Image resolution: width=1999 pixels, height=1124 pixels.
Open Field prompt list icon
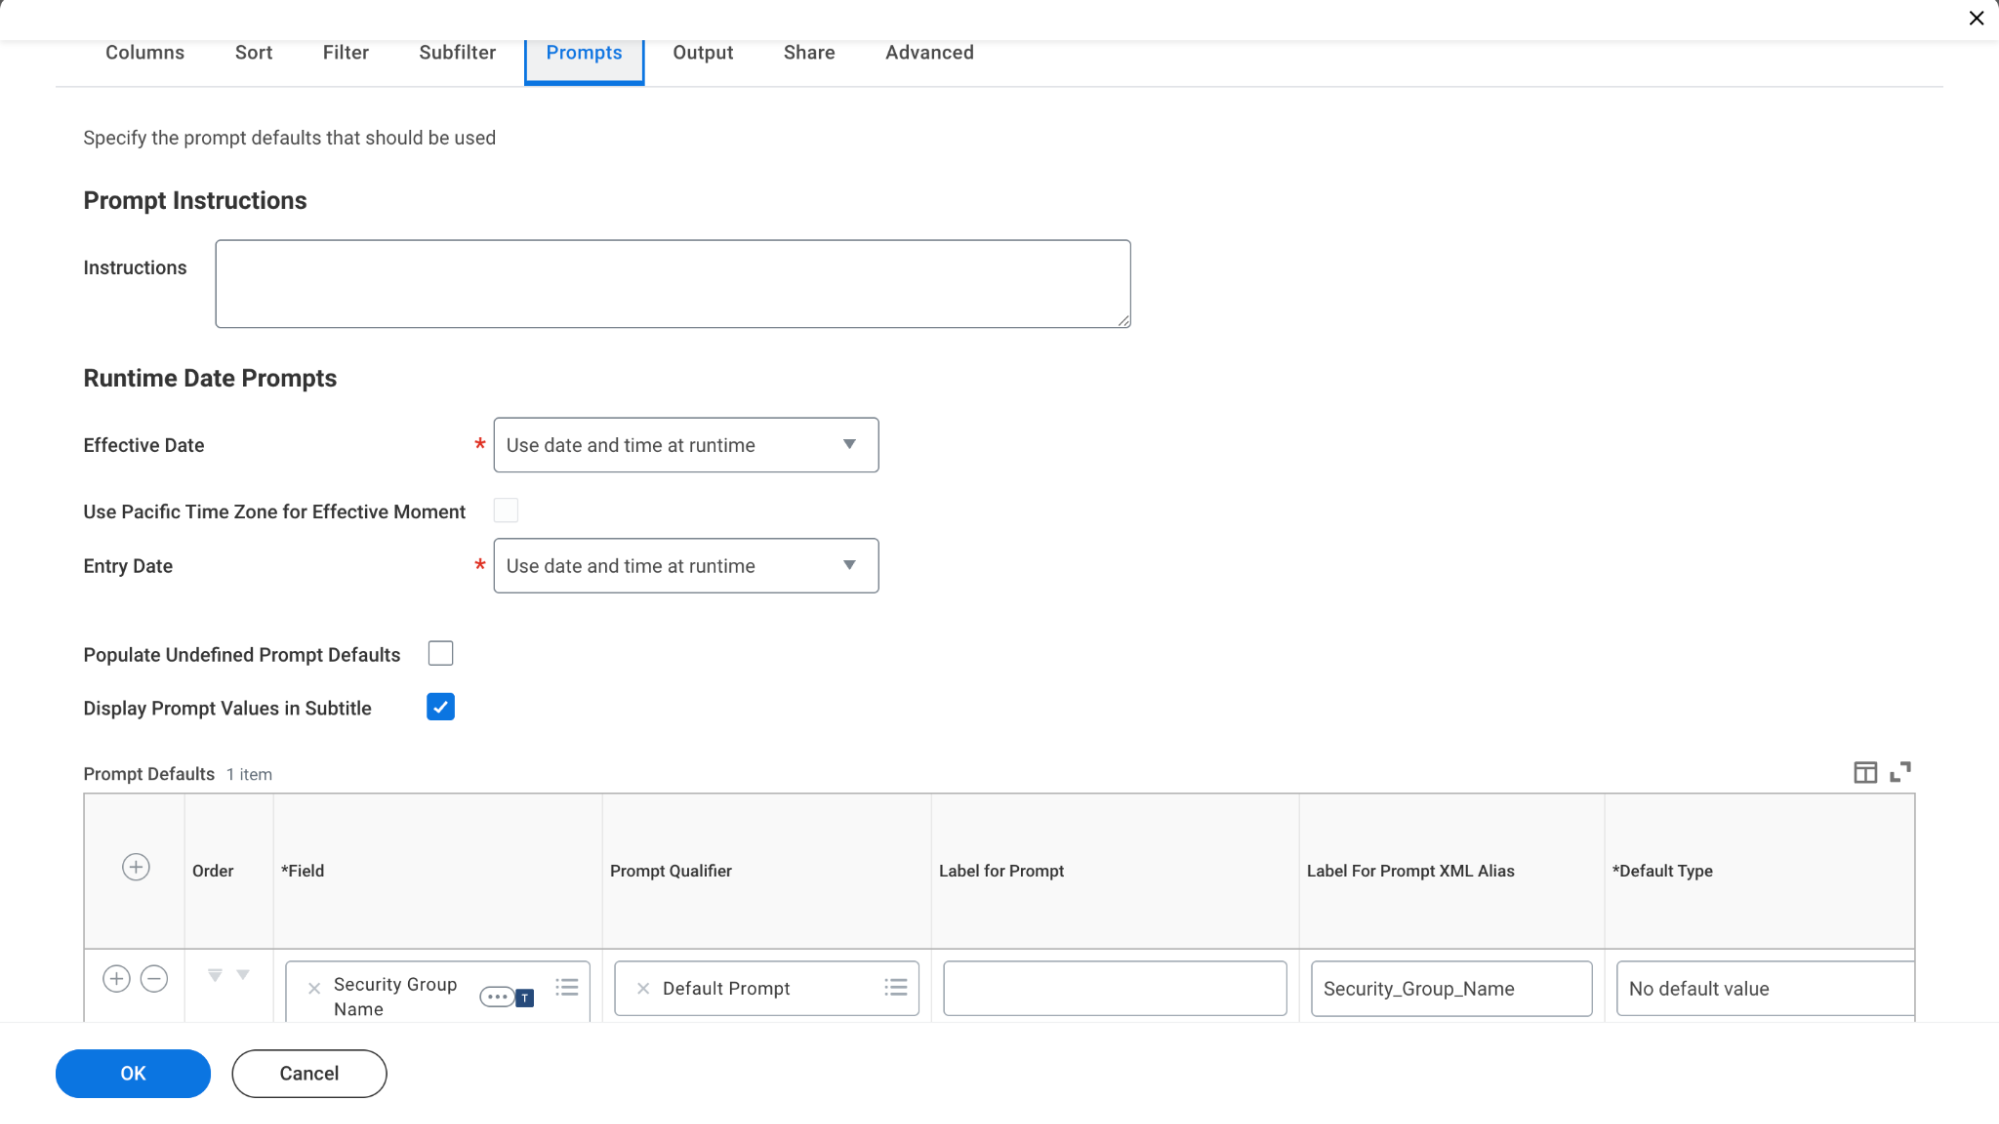567,988
